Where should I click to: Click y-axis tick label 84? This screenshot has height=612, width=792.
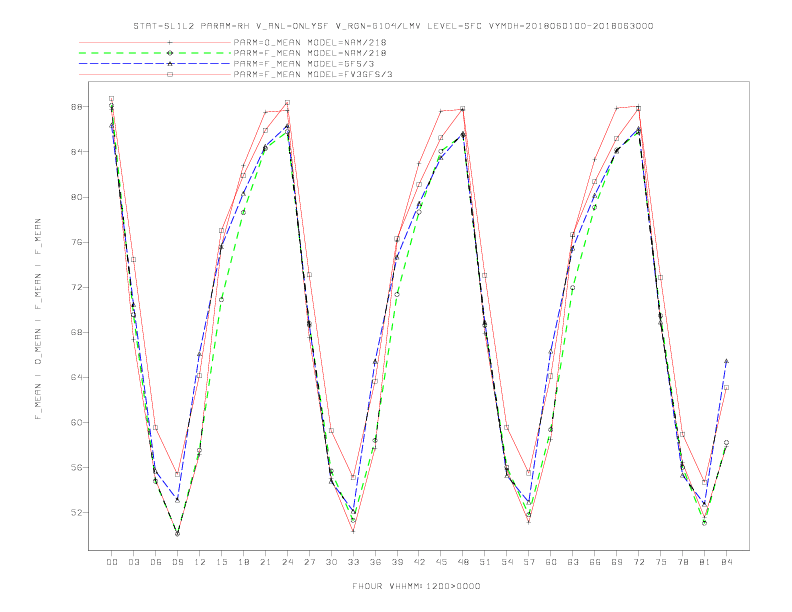click(77, 152)
